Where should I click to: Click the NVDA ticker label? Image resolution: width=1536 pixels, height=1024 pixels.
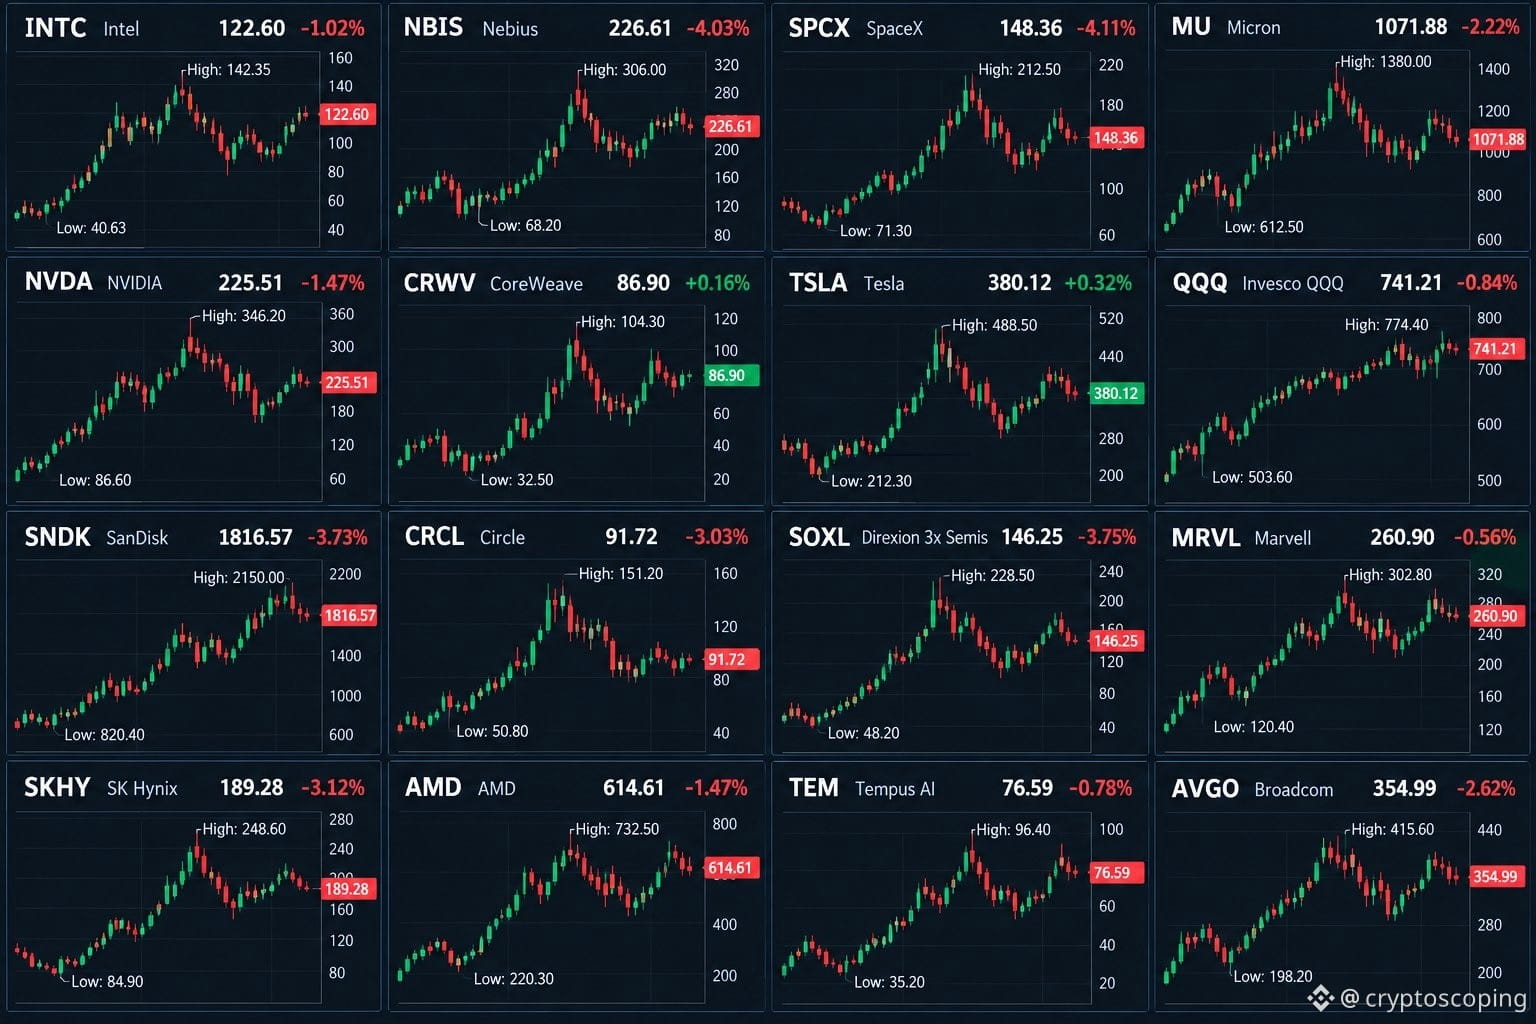58,282
